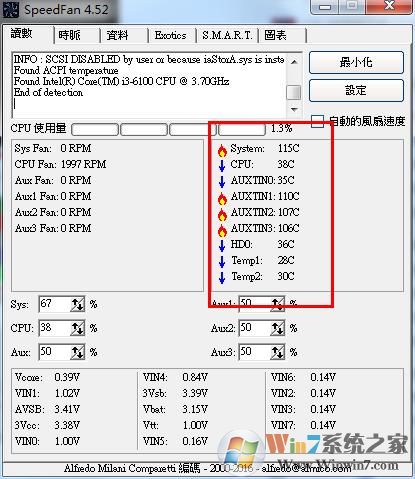Open the 設定 configuration button
Viewport: 415px width, 479px height.
click(x=356, y=90)
